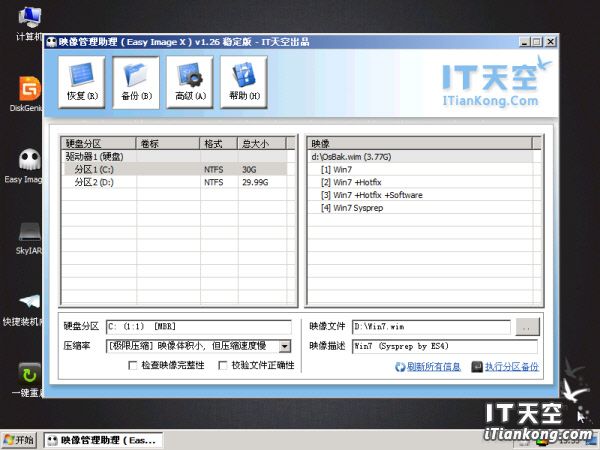The height and width of the screenshot is (450, 600).
Task: Click the 执行分区备份 link
Action: pos(512,367)
